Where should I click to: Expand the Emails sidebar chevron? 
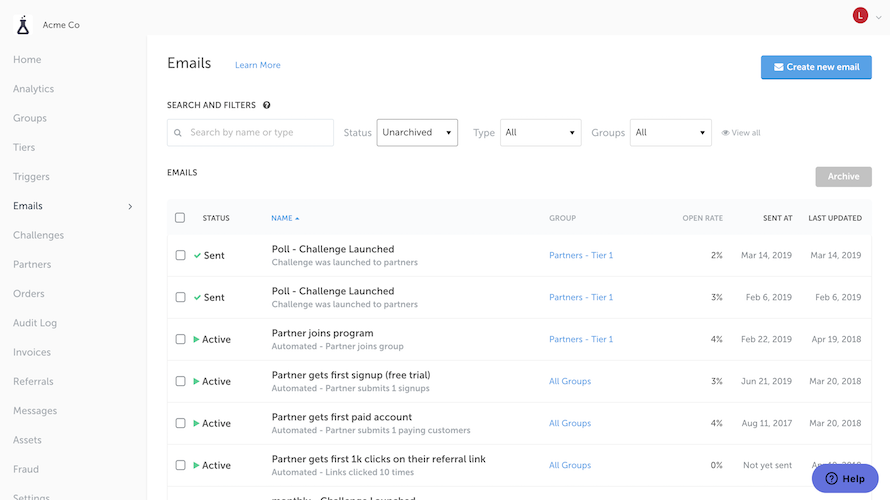click(130, 207)
